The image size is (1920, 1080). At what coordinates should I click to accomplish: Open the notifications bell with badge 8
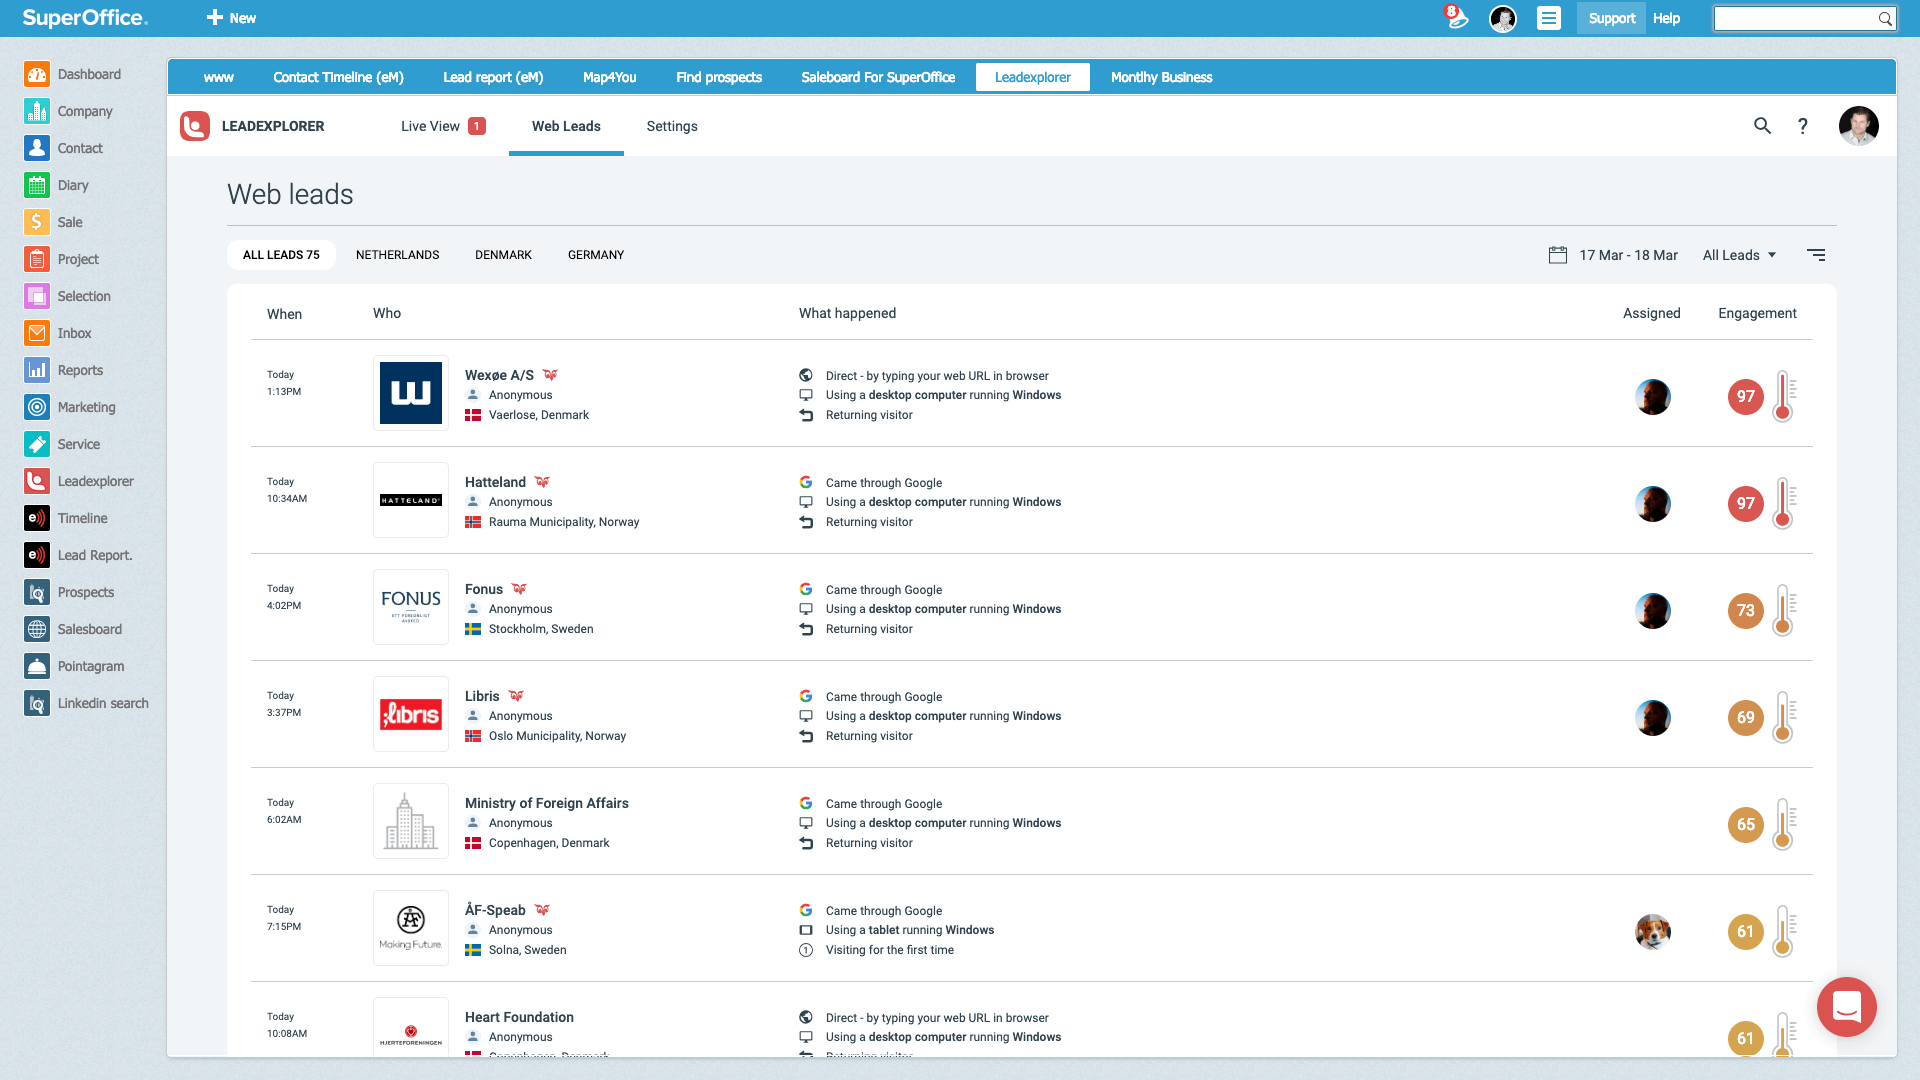(x=1457, y=18)
